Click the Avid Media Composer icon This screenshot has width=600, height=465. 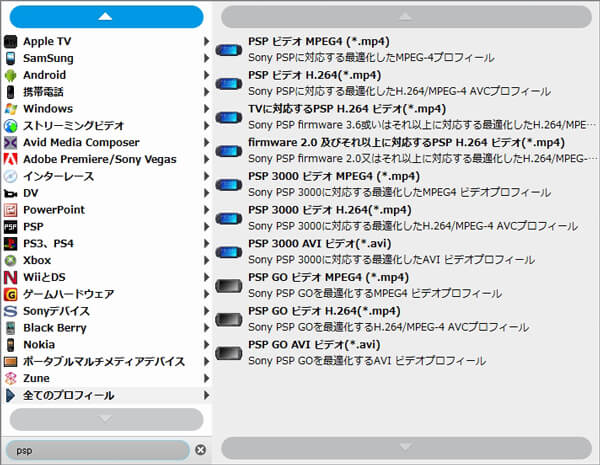11,142
